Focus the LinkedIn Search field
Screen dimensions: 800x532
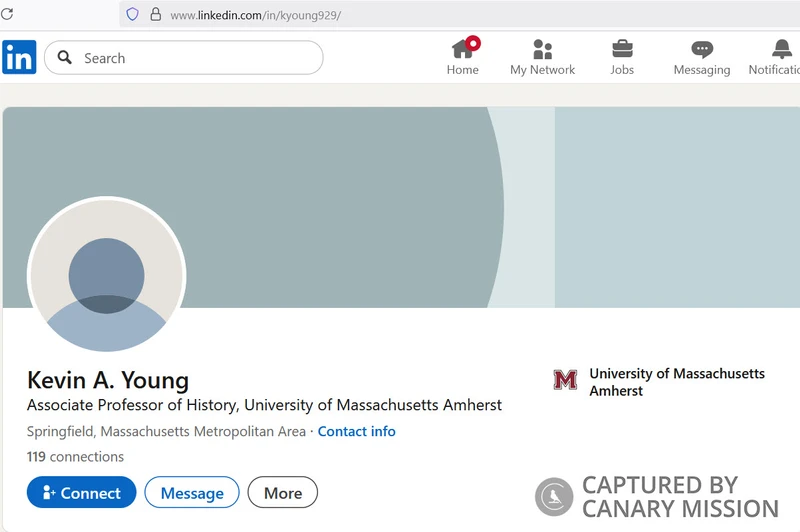tap(184, 58)
